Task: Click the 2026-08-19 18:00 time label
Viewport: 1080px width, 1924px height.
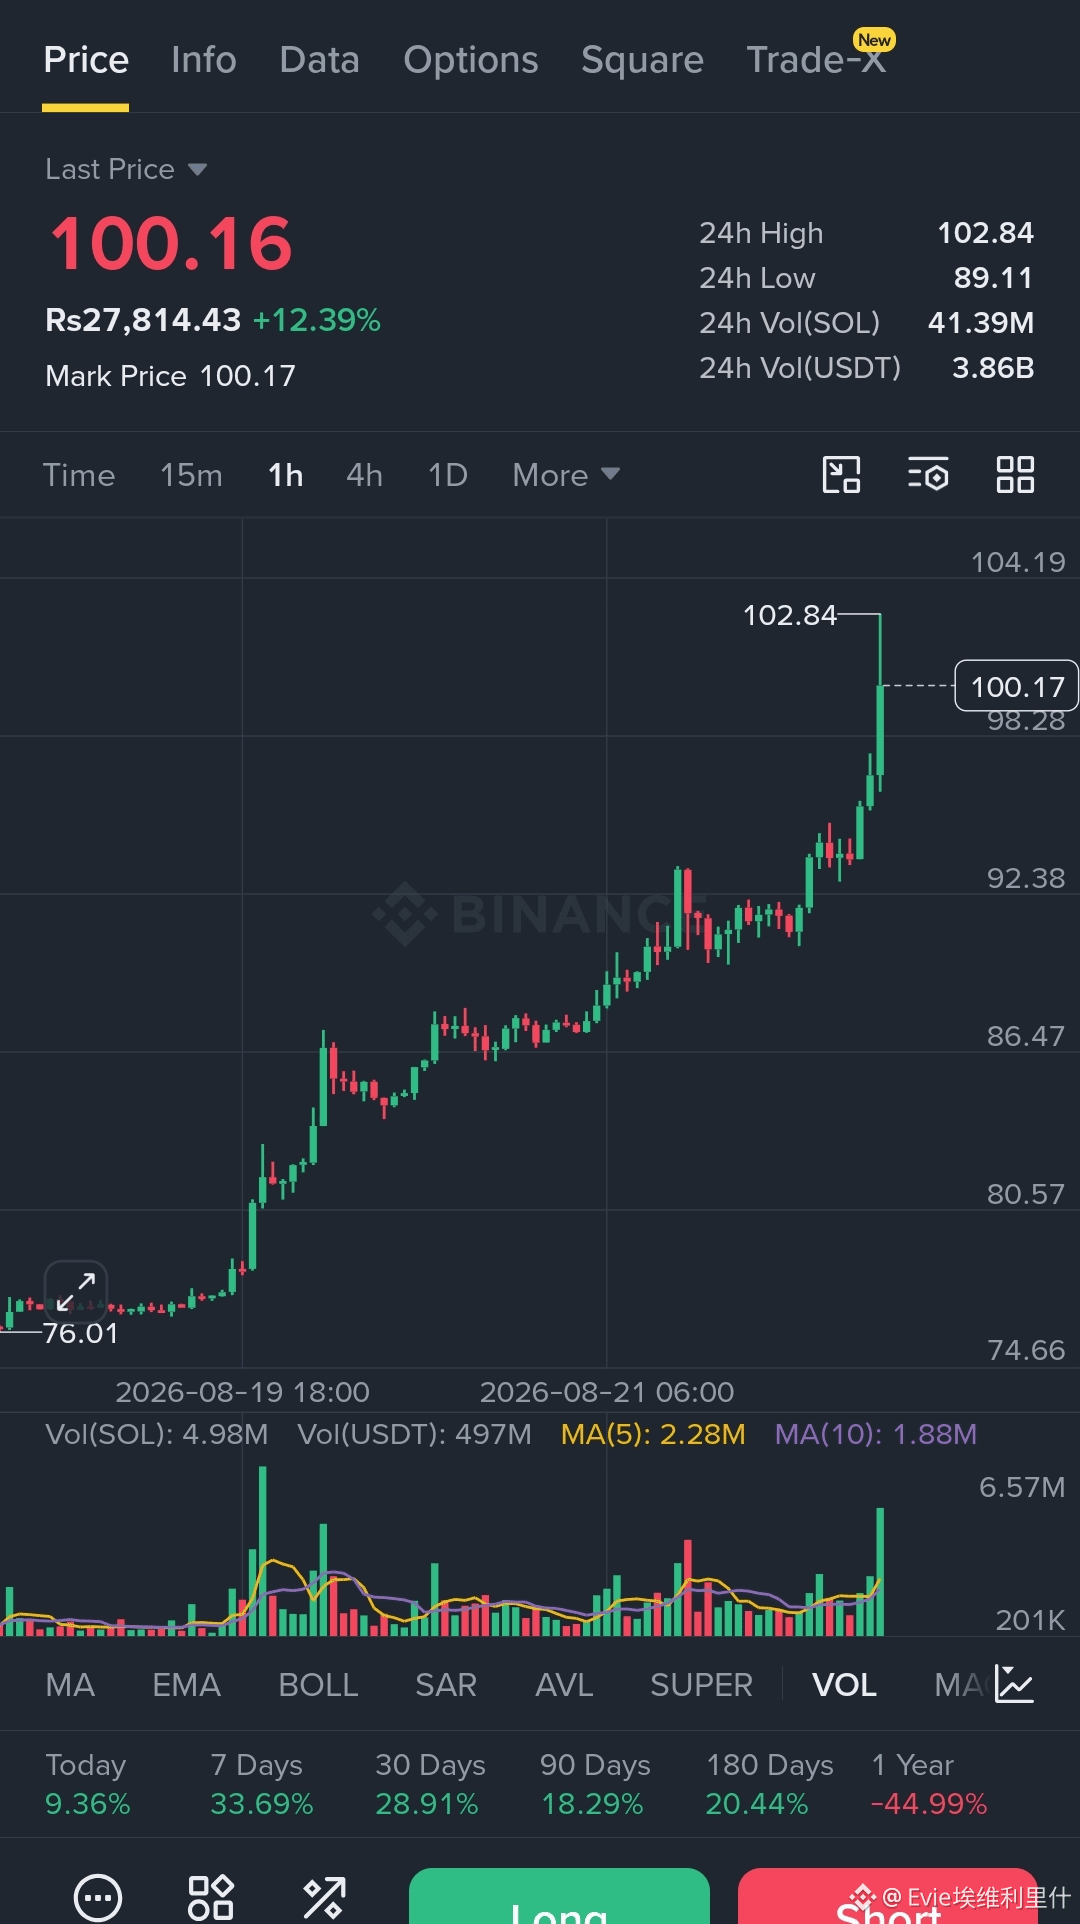Action: pos(243,1392)
